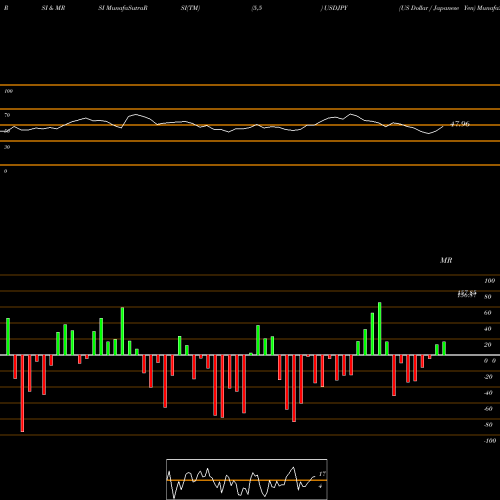This screenshot has height=500, width=500.
Task: Click the 20 label on the MR axis
Action: [x=487, y=345]
